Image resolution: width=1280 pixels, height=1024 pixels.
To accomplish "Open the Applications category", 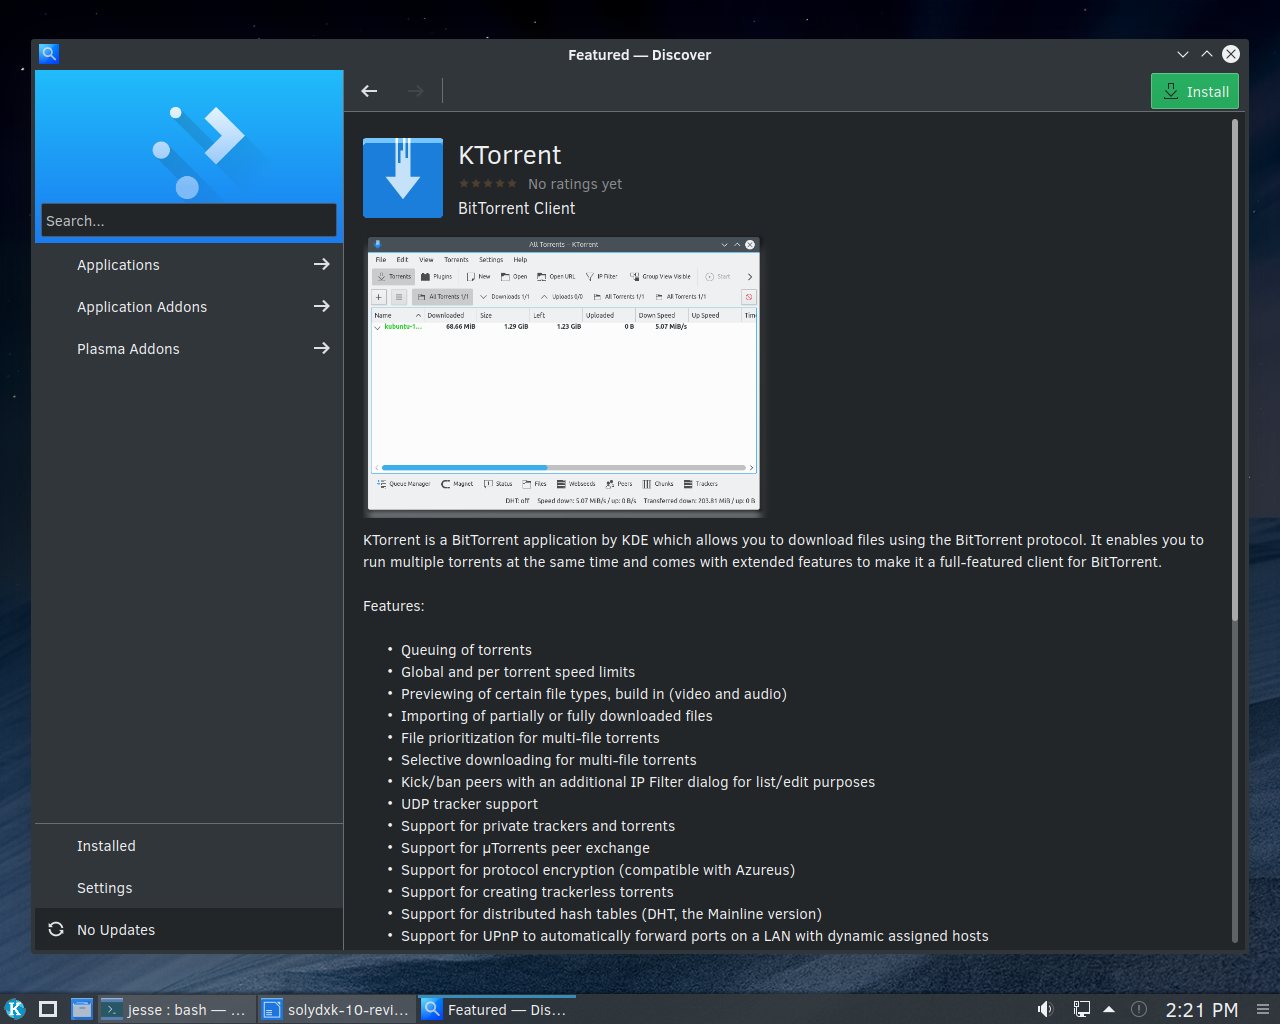I will coord(189,265).
